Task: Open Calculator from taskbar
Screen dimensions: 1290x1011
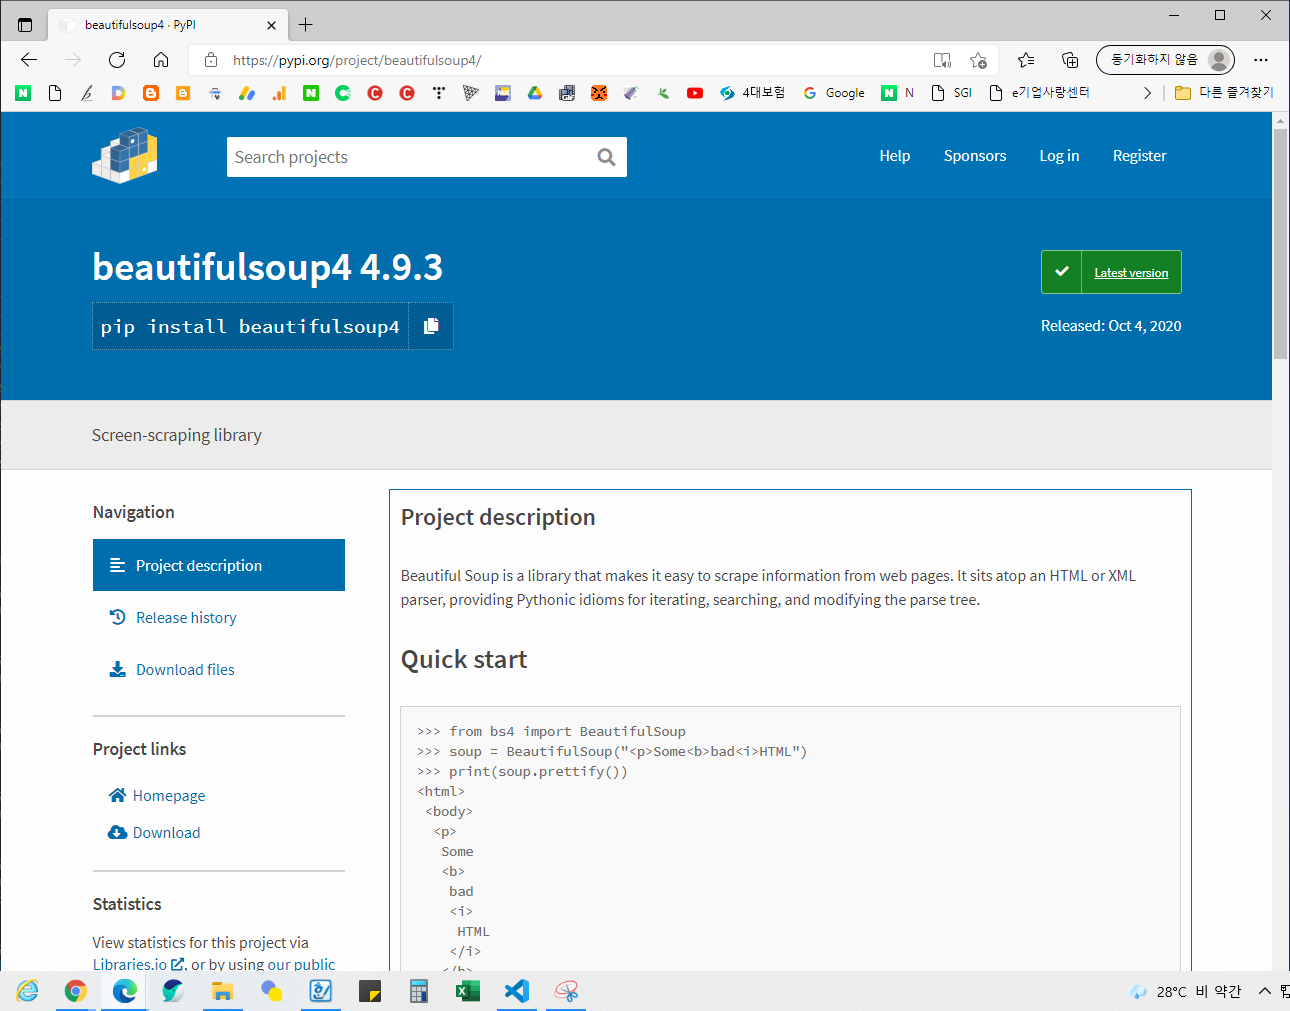Action: [418, 991]
